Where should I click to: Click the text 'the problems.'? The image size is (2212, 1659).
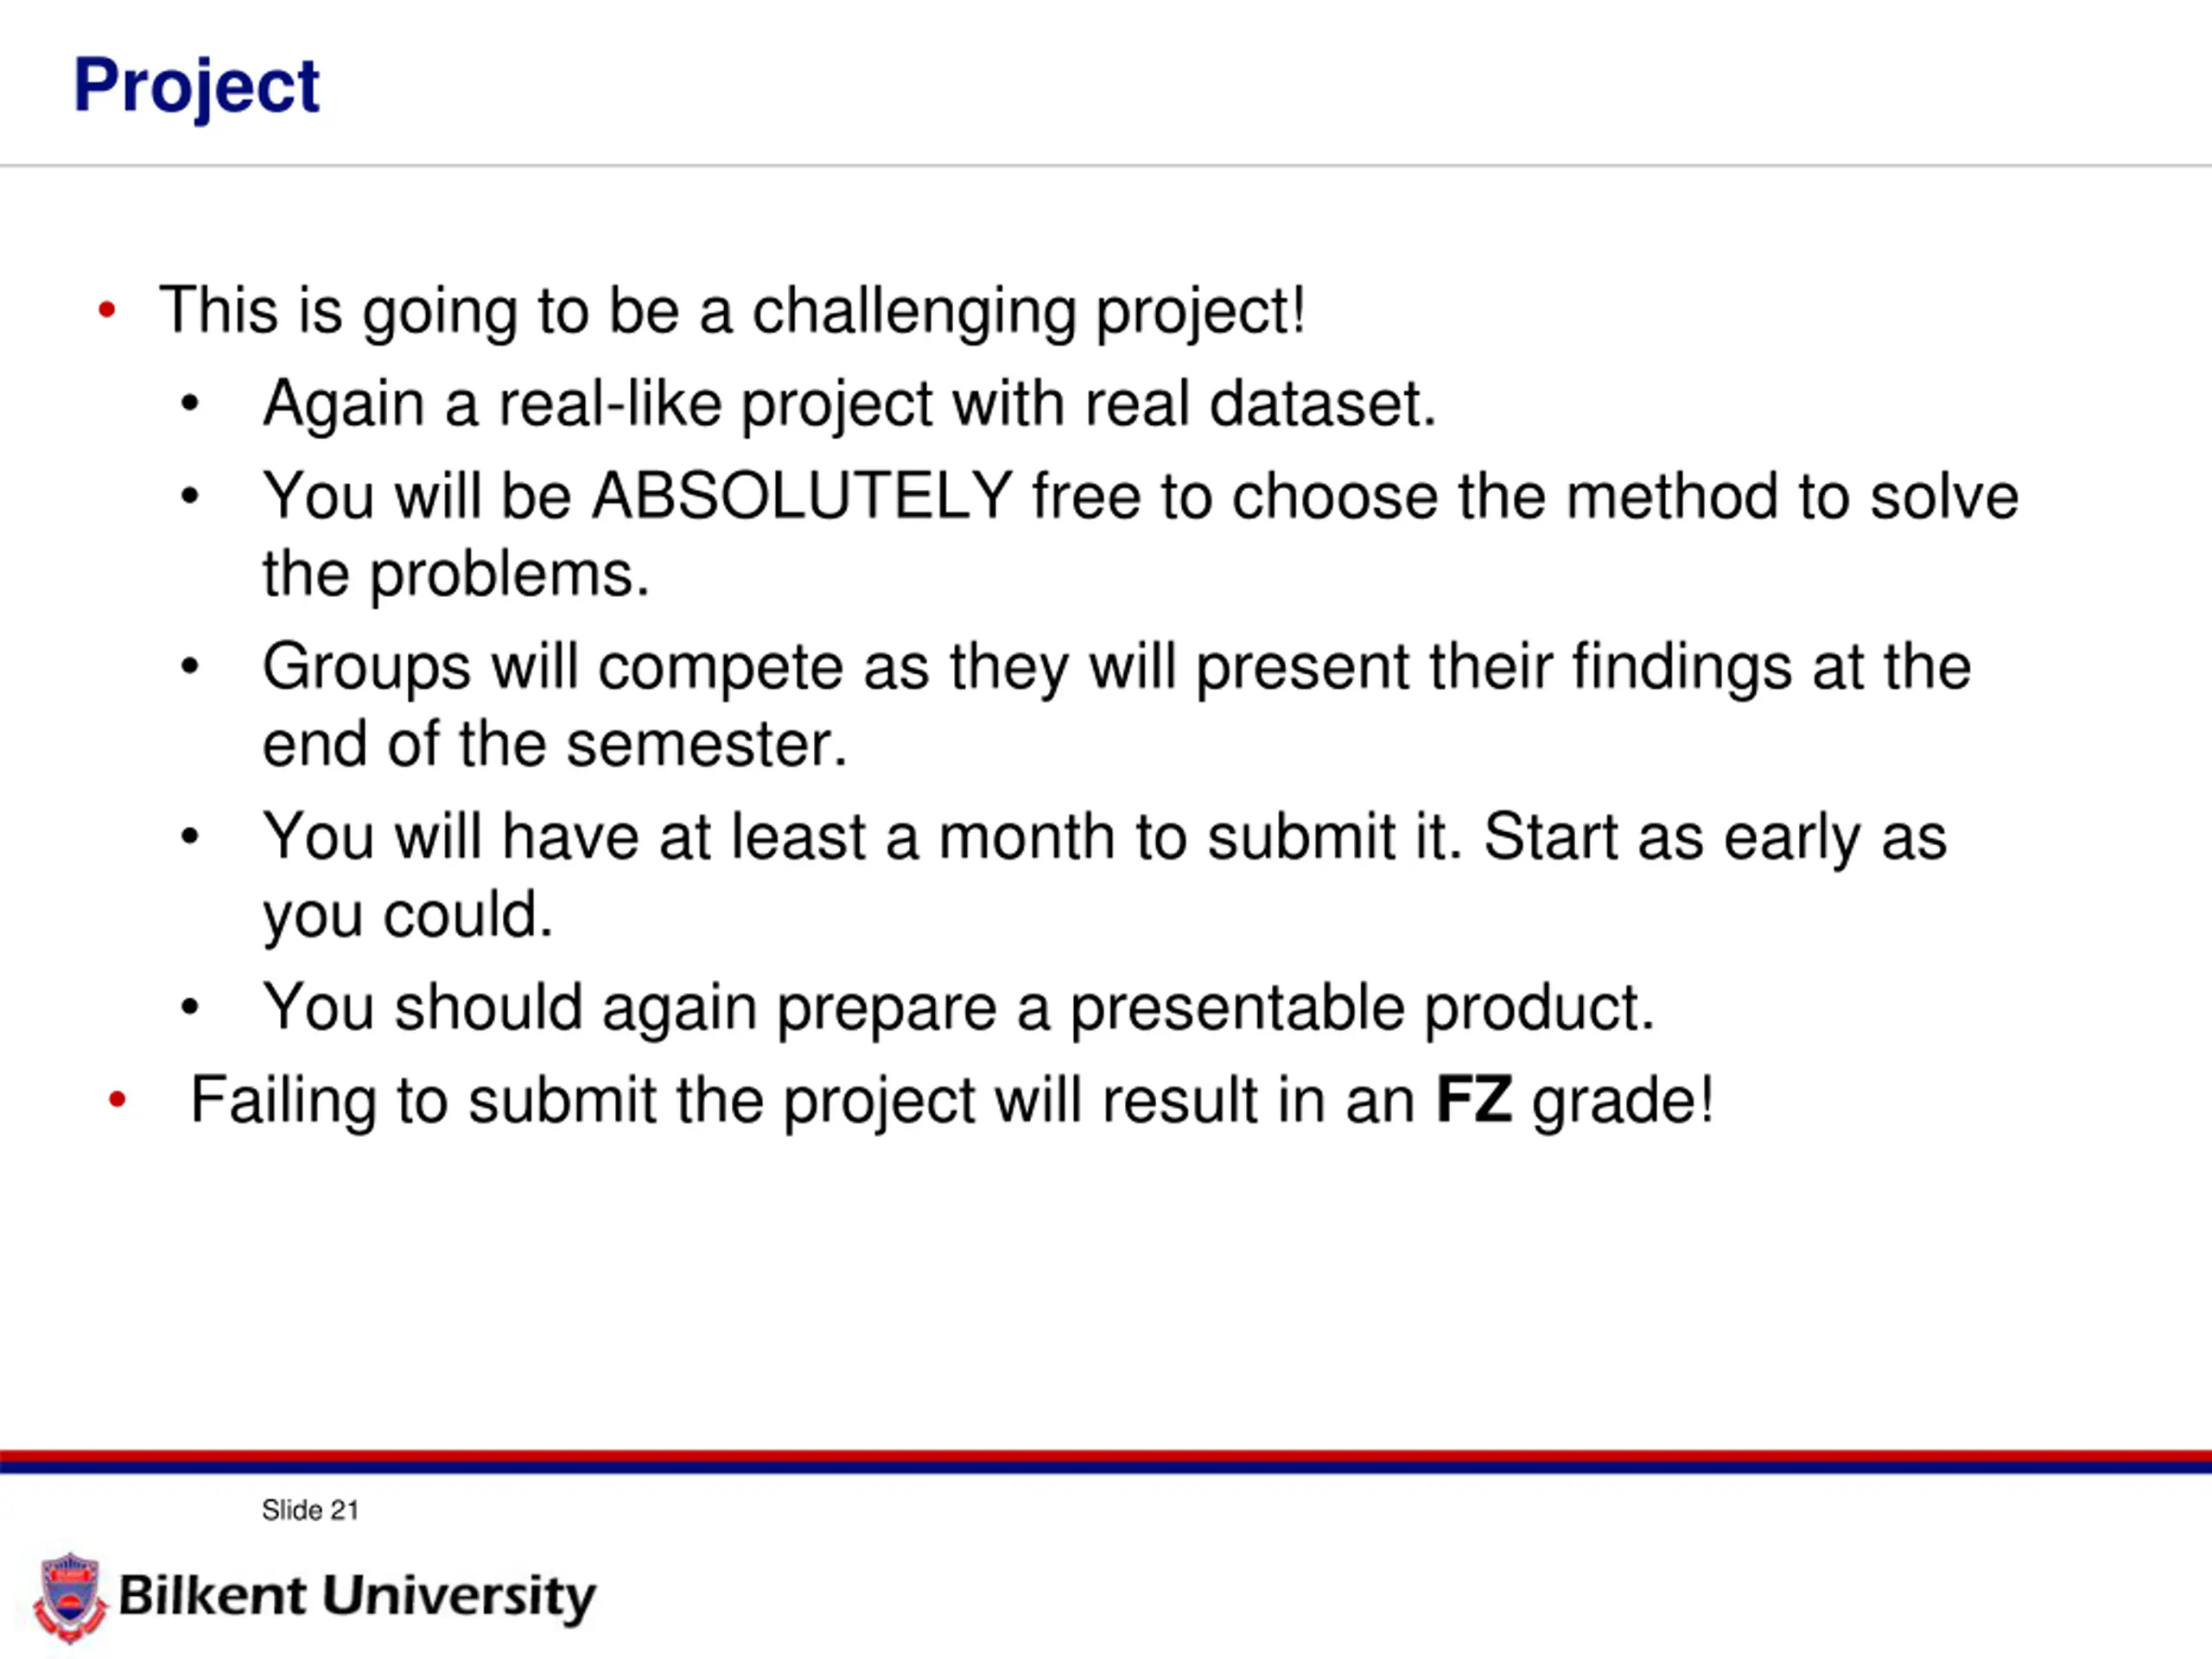pos(456,576)
